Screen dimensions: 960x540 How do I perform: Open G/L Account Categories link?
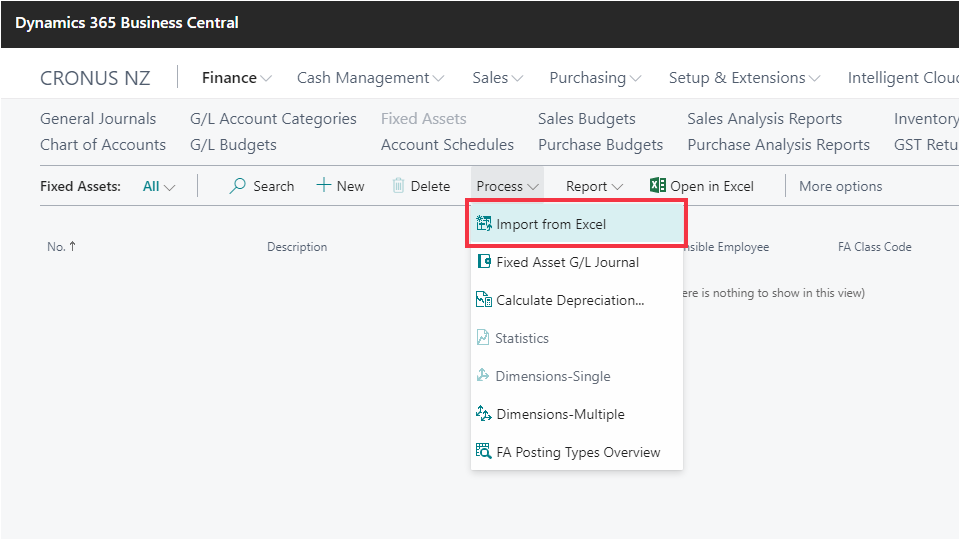273,119
